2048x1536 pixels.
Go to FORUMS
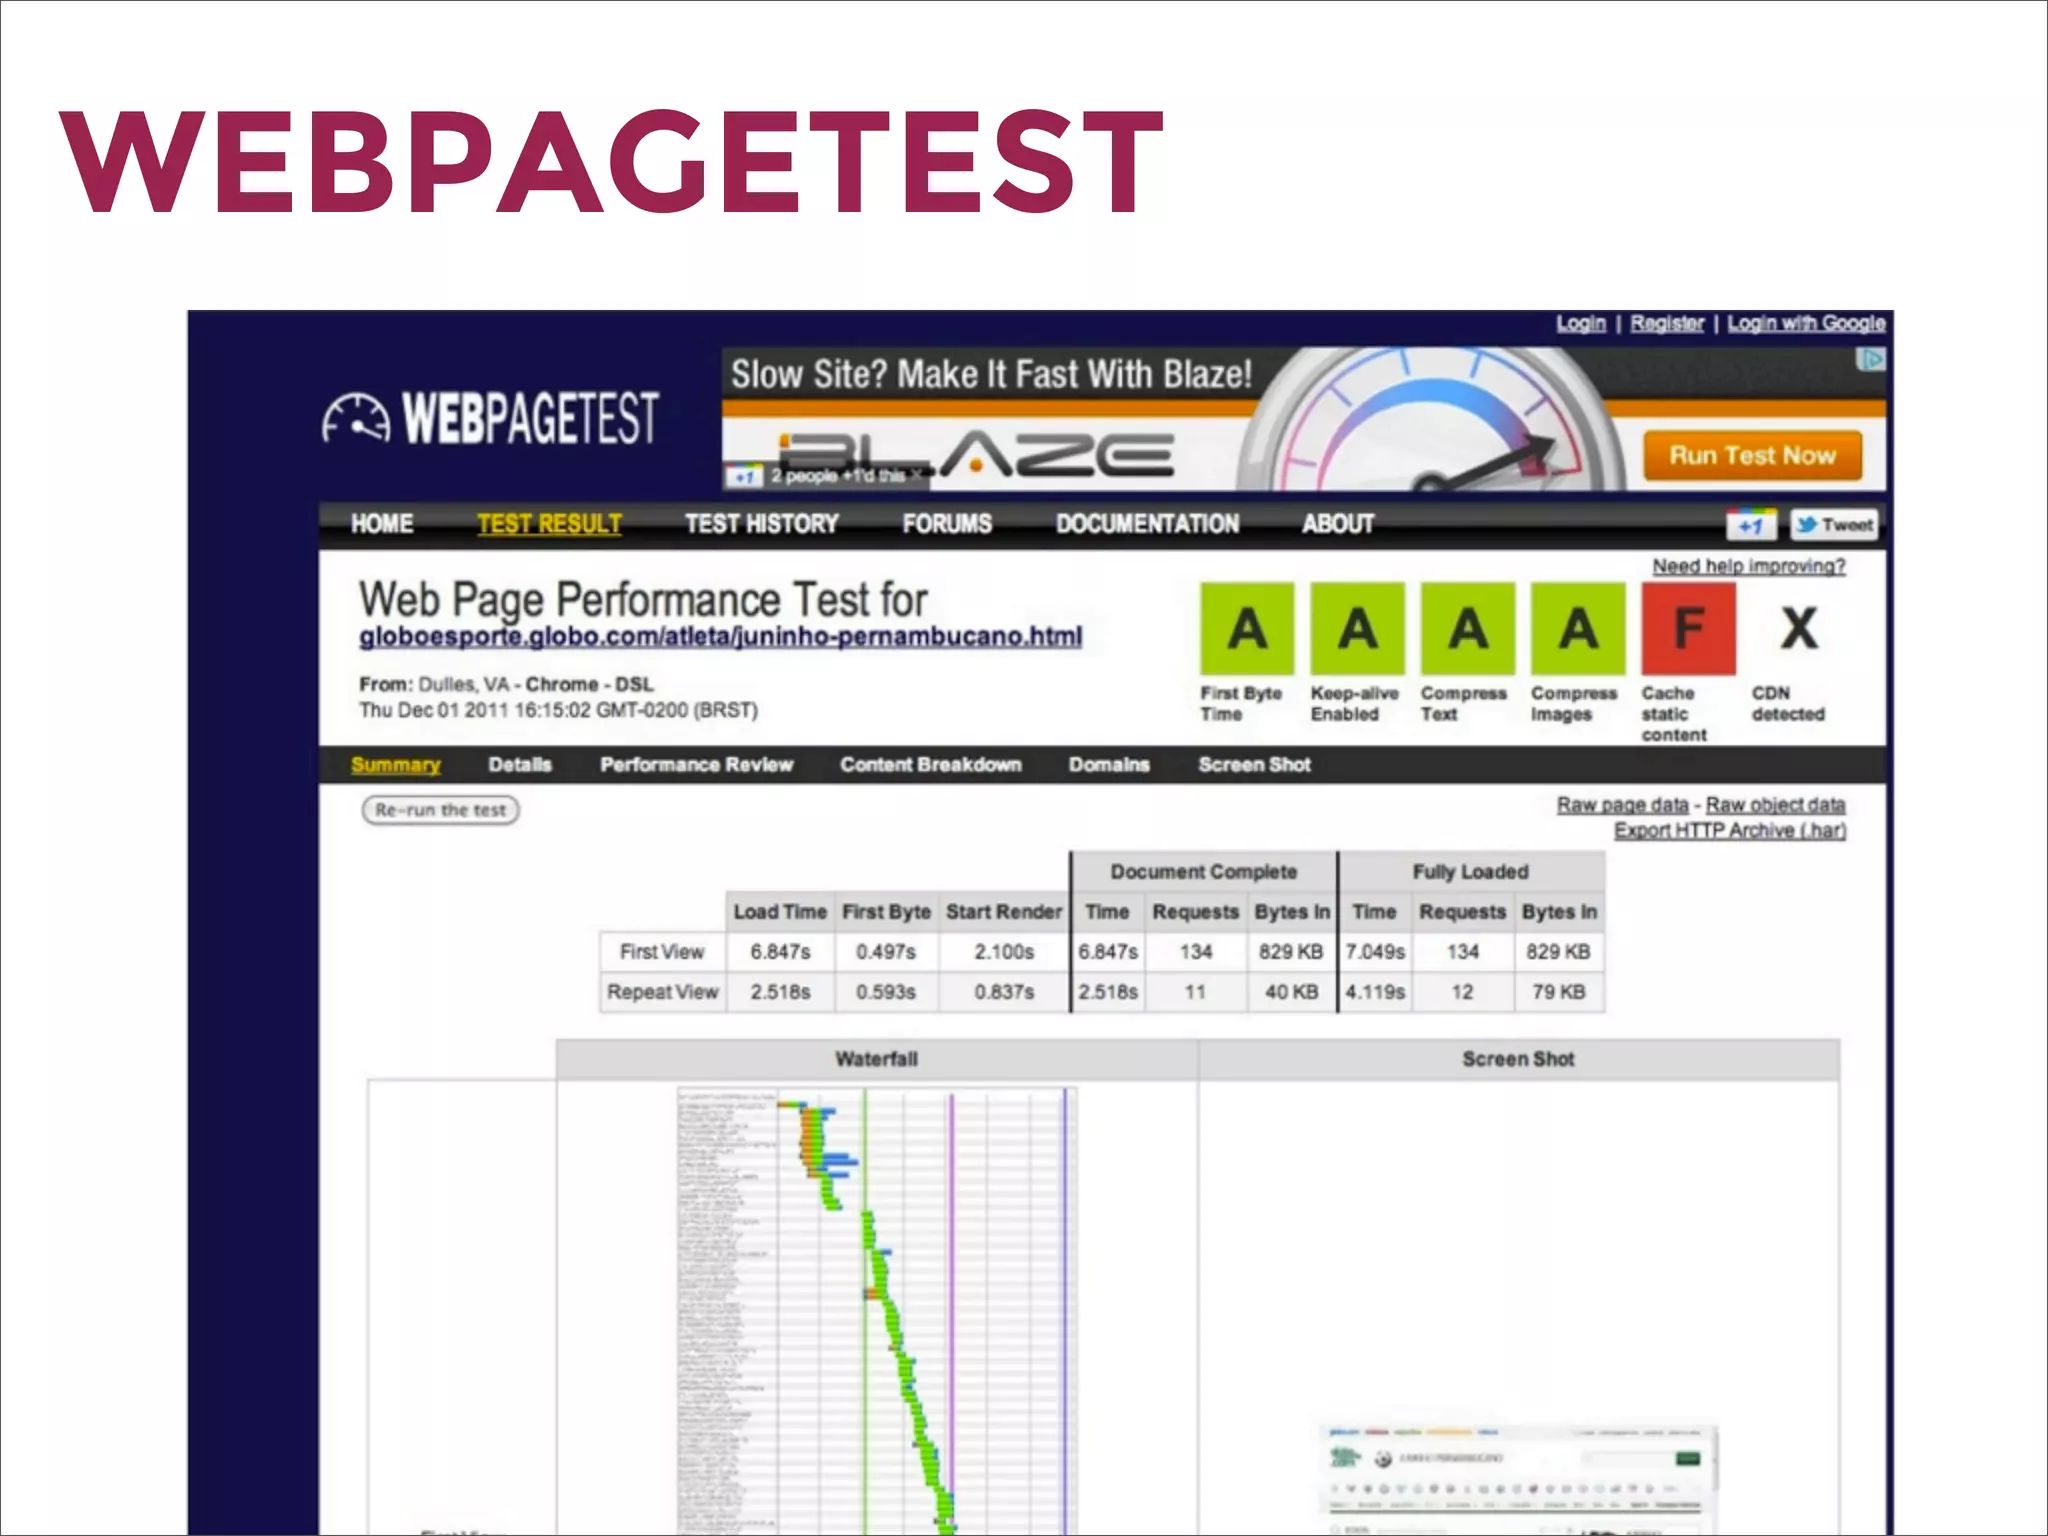947,524
